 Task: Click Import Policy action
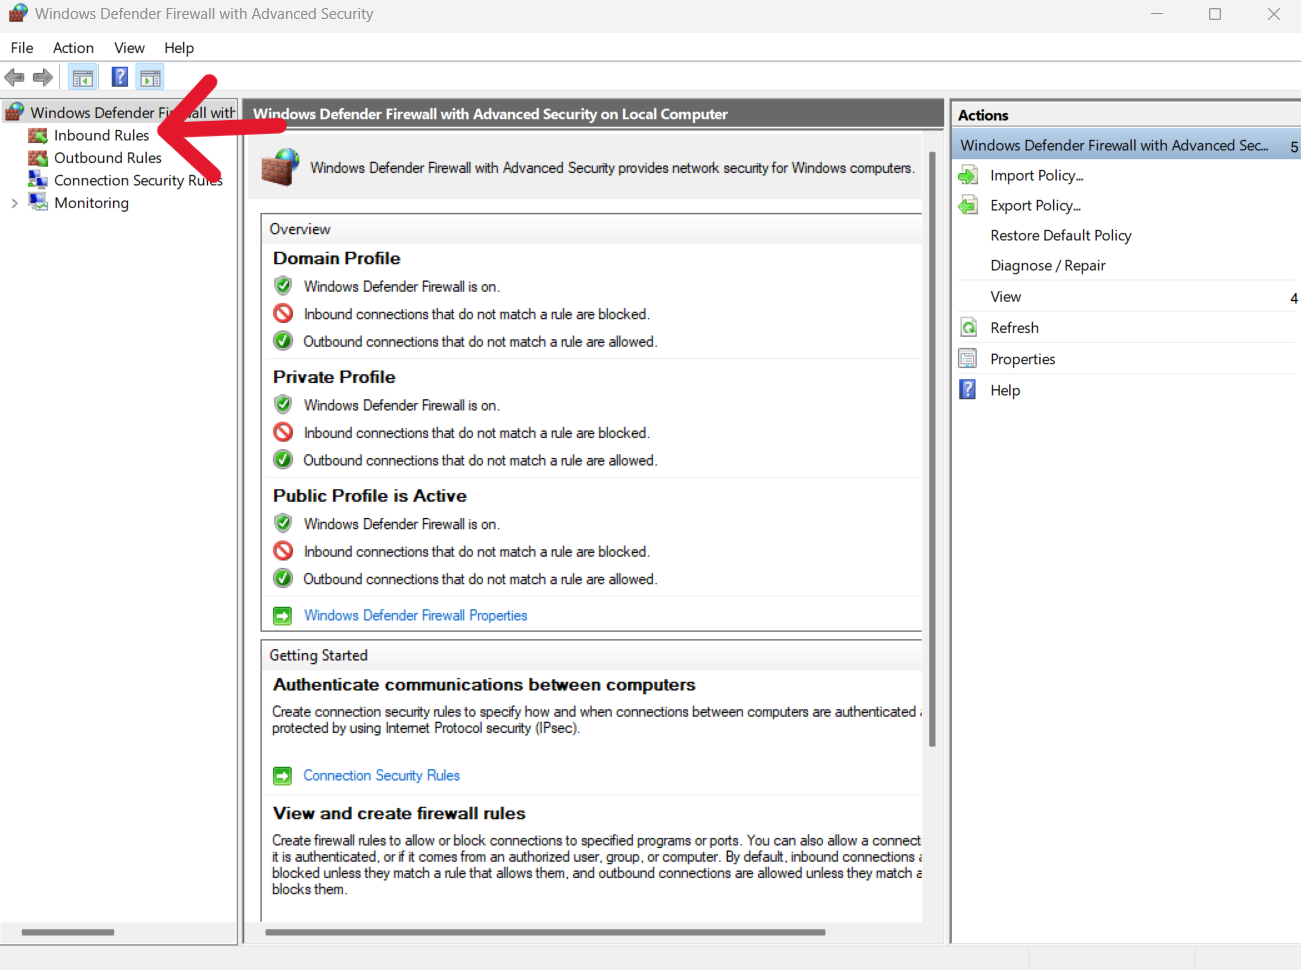(1037, 176)
